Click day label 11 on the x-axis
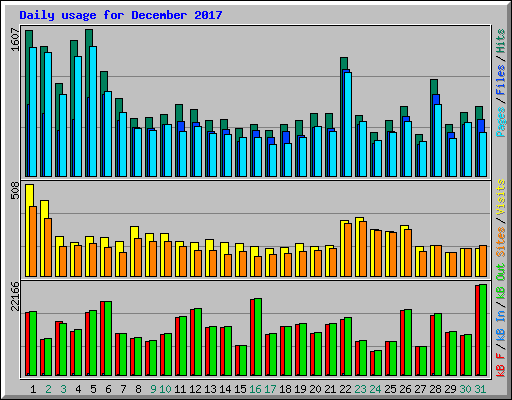512x400 pixels. pyautogui.click(x=180, y=389)
